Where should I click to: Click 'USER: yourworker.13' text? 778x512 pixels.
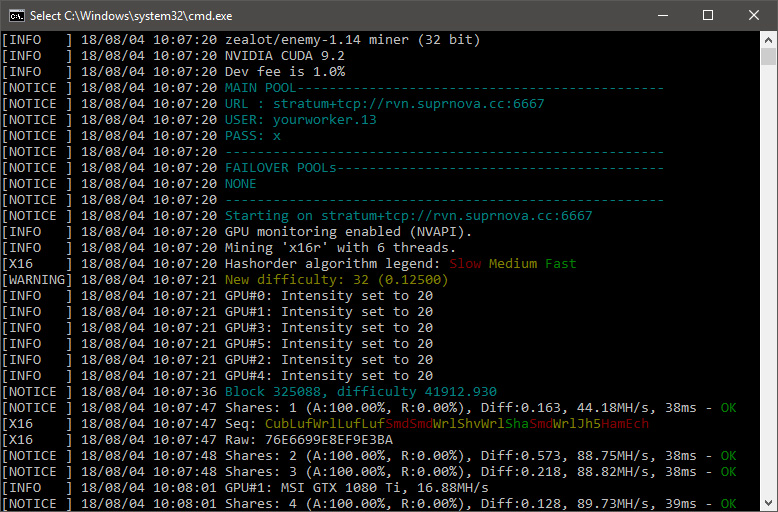[x=301, y=120]
